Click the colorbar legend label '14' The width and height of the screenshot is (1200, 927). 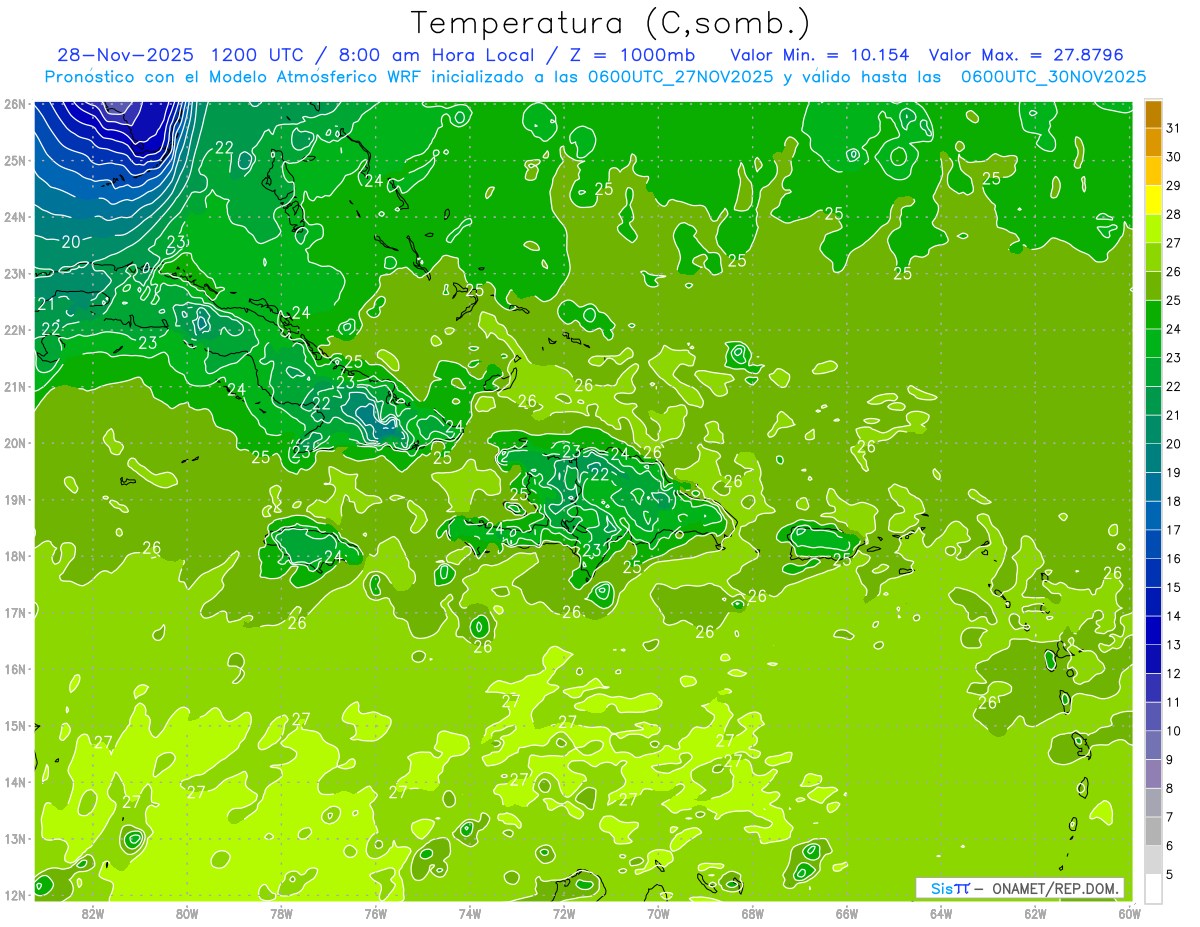[1174, 615]
